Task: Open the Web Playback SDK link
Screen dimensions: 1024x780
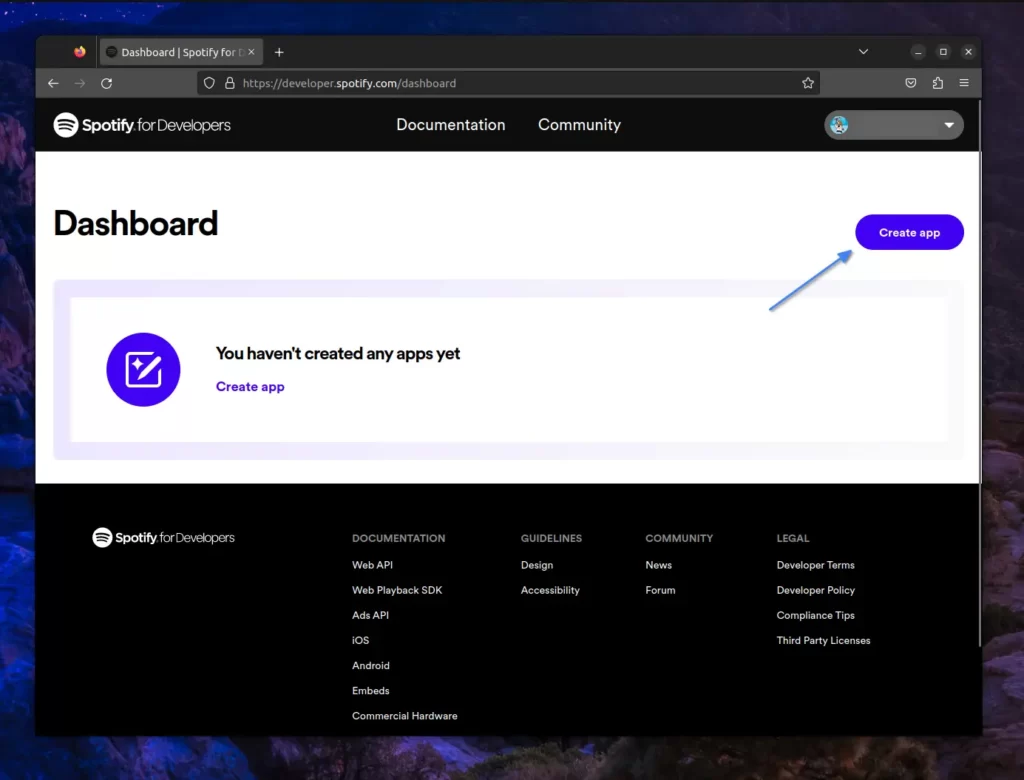Action: pyautogui.click(x=397, y=591)
